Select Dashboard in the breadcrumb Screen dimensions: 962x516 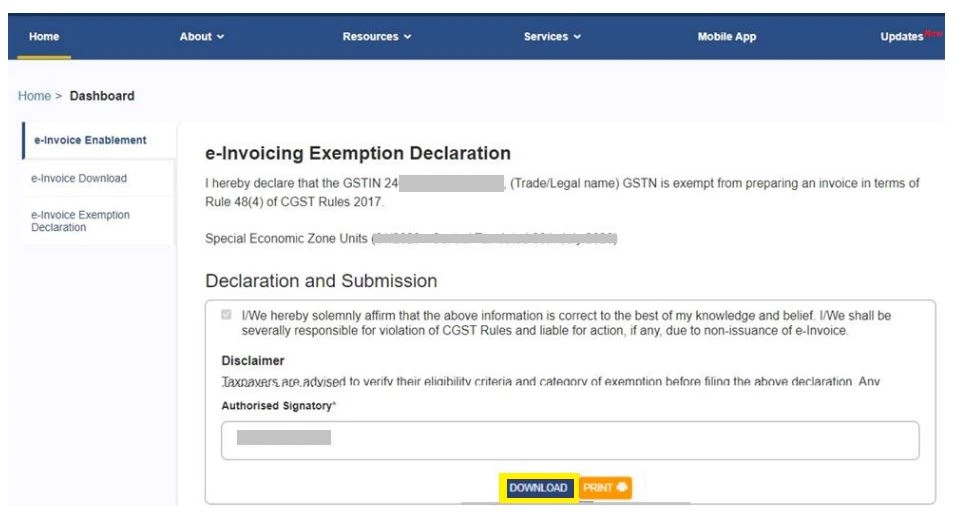tap(101, 96)
